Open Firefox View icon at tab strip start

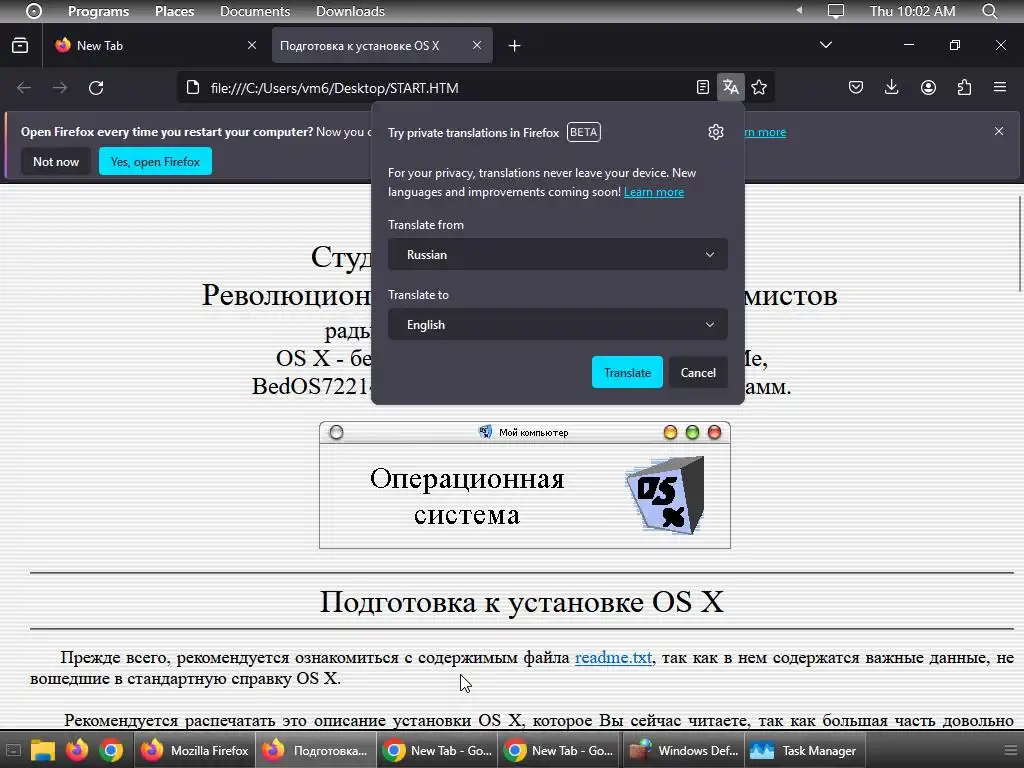coord(20,45)
